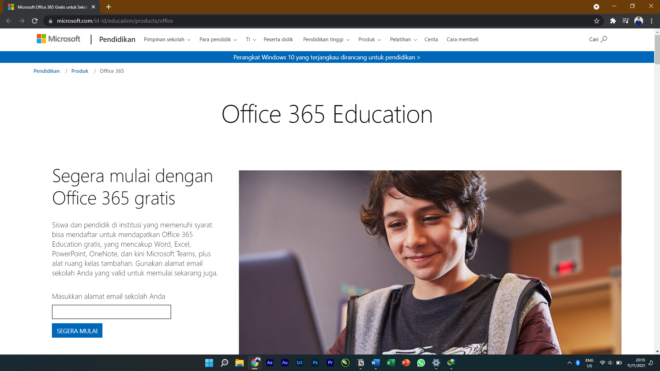The height and width of the screenshot is (371, 660).
Task: Open PowerPoint from taskbar
Action: [x=406, y=363]
